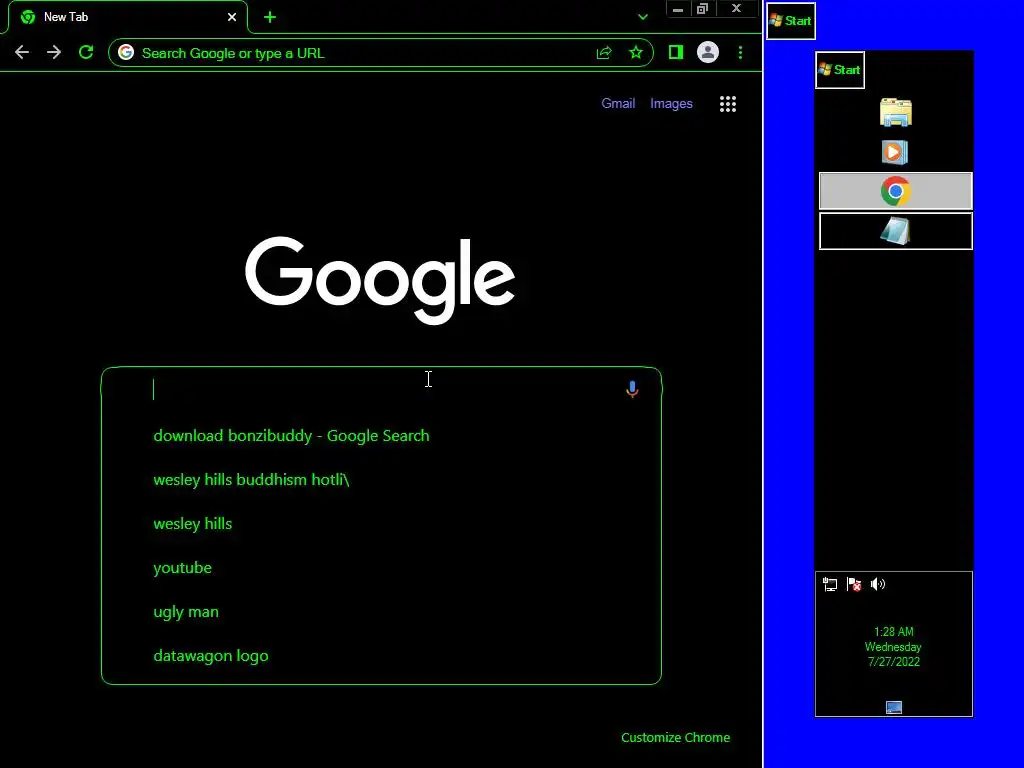1024x768 pixels.
Task: Choose the wesley hills suggestion
Action: point(193,524)
